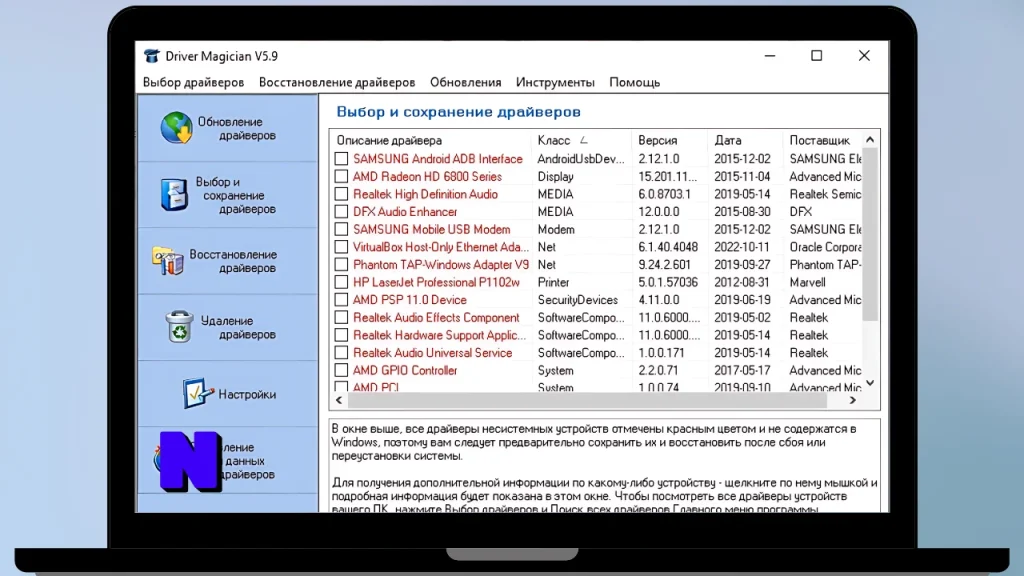Click the Oracle Corpora provider cell

[825, 247]
